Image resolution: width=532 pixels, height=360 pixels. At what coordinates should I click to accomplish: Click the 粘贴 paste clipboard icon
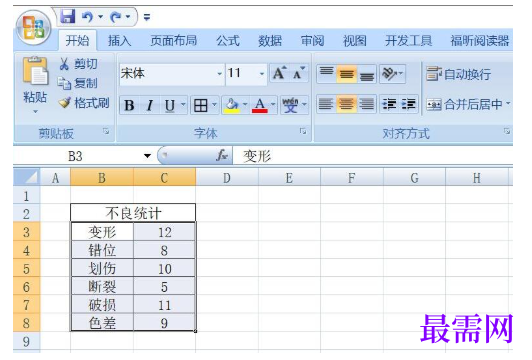pos(35,72)
